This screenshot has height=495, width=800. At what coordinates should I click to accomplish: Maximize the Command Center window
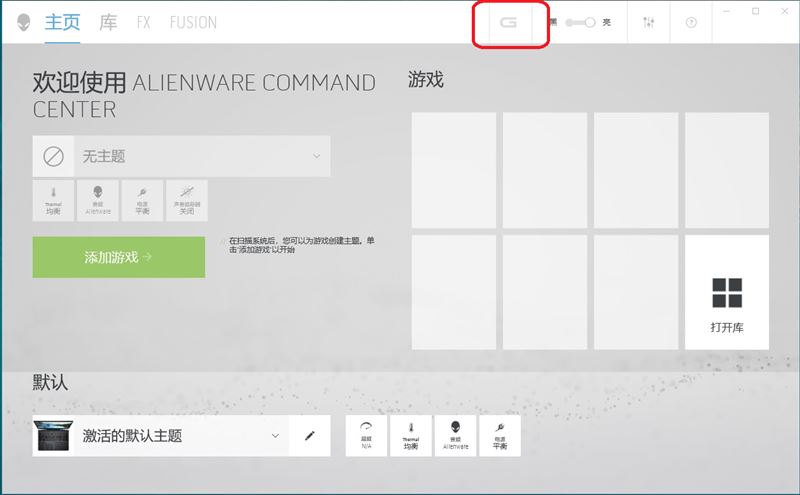click(756, 11)
